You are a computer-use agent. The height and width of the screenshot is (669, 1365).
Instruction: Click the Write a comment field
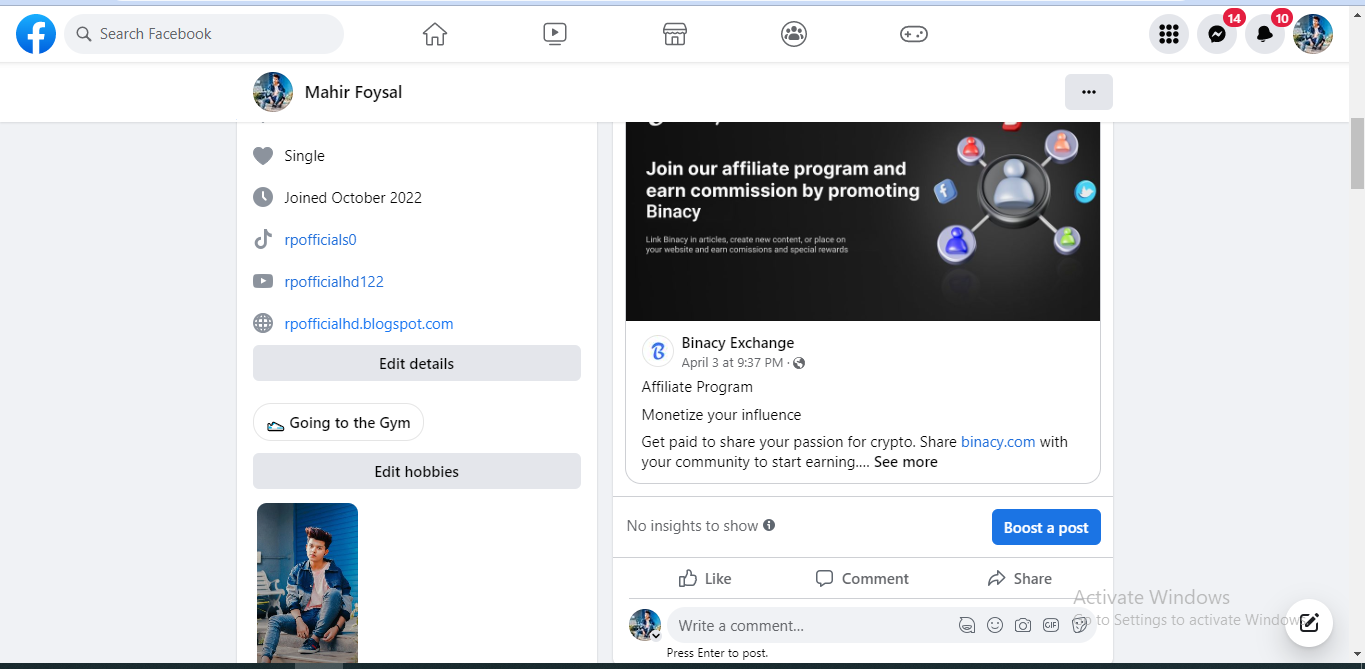tap(810, 625)
